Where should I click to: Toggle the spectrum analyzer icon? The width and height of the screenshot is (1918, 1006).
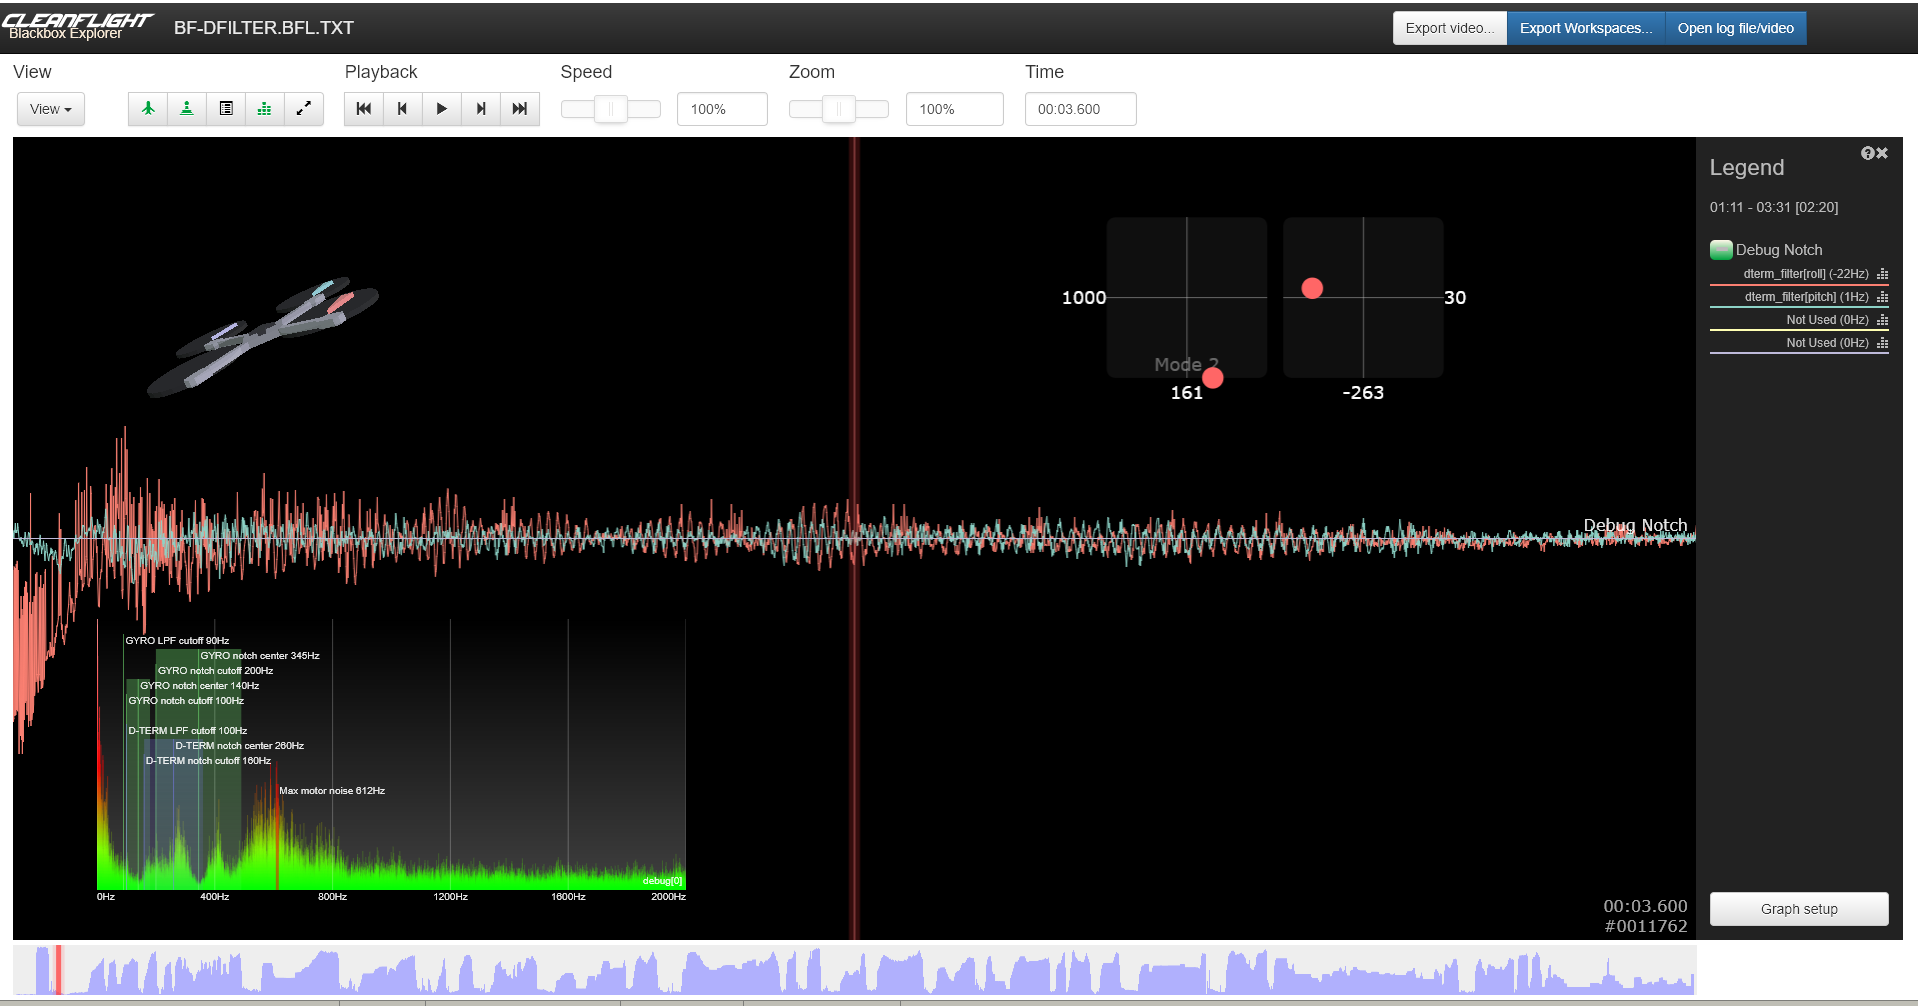coord(264,109)
